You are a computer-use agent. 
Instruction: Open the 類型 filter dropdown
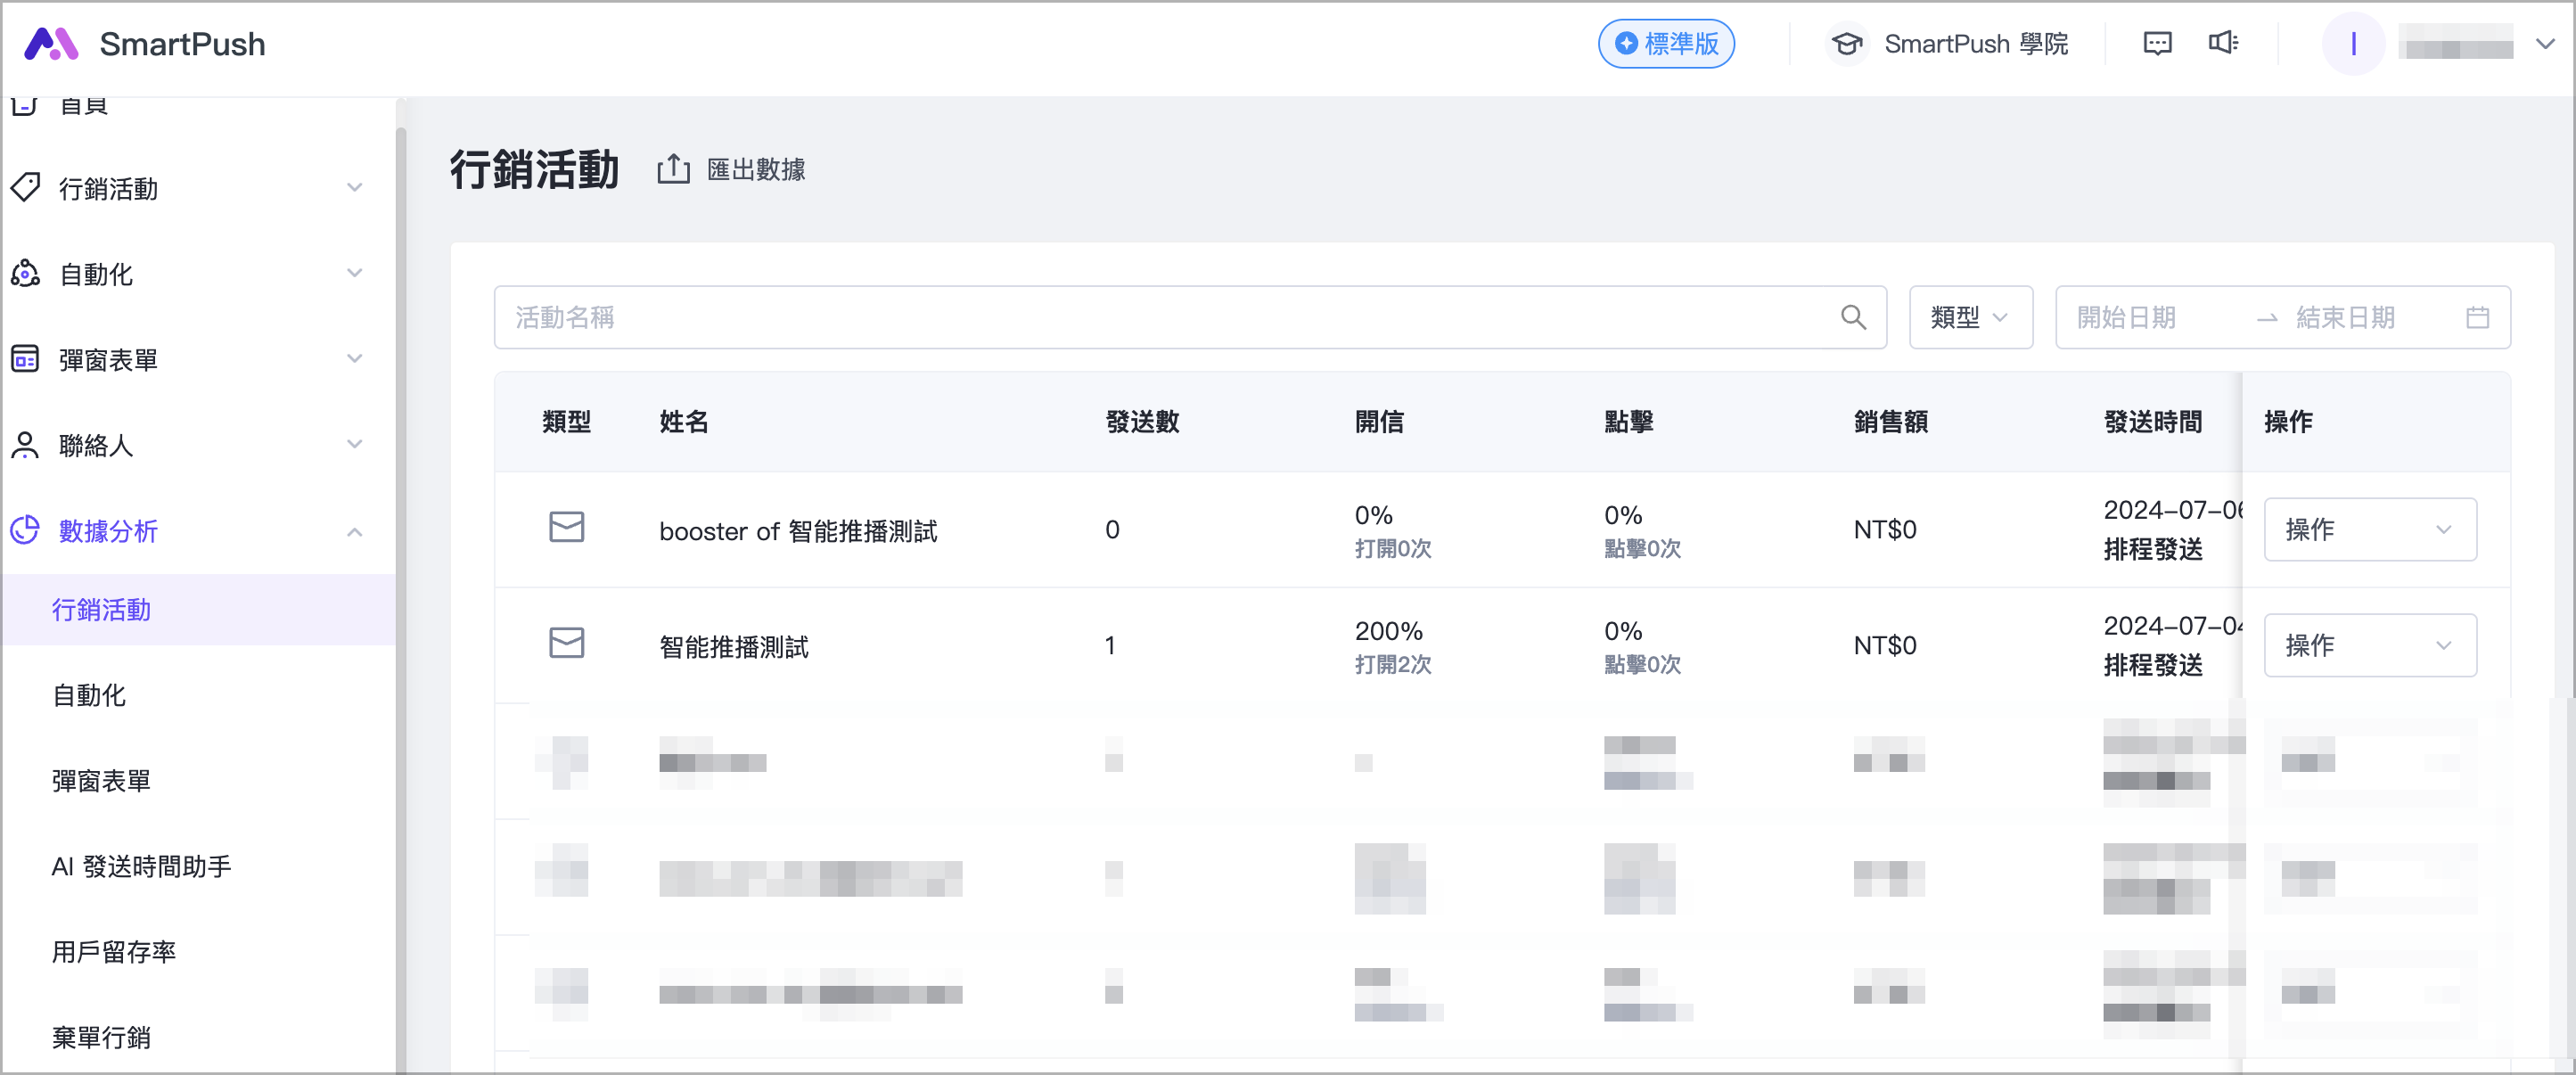(x=1969, y=318)
